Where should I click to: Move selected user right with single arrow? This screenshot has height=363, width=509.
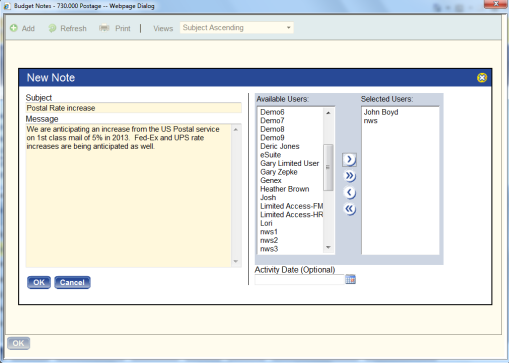(349, 160)
